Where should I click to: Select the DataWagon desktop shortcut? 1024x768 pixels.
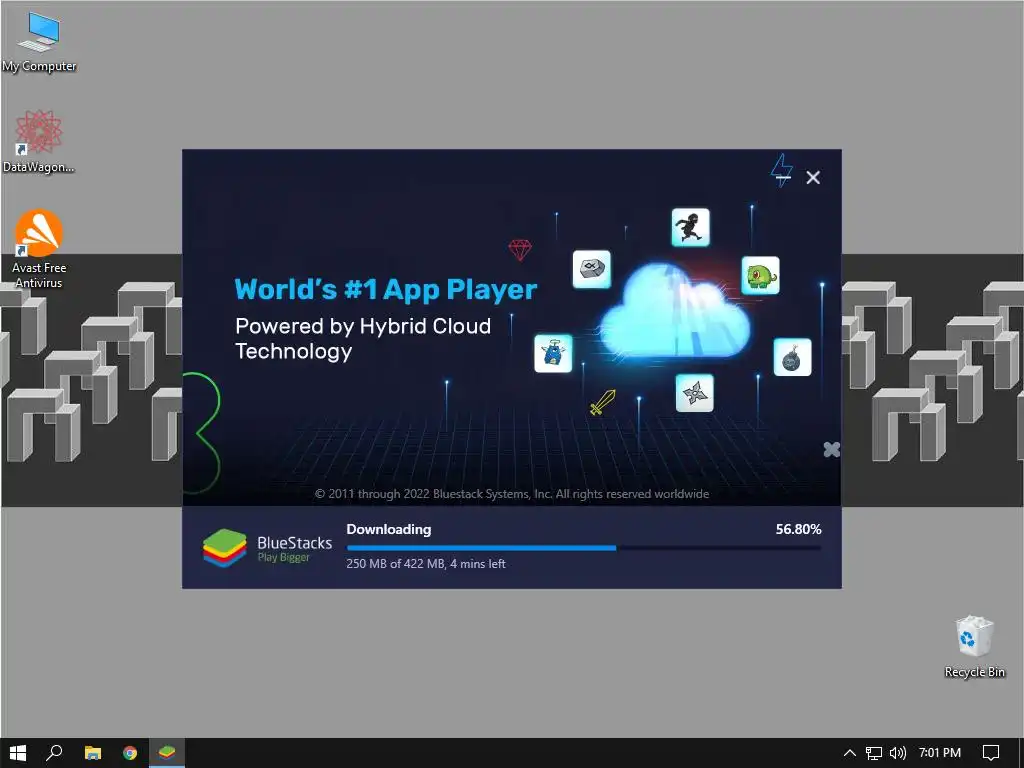tap(39, 141)
